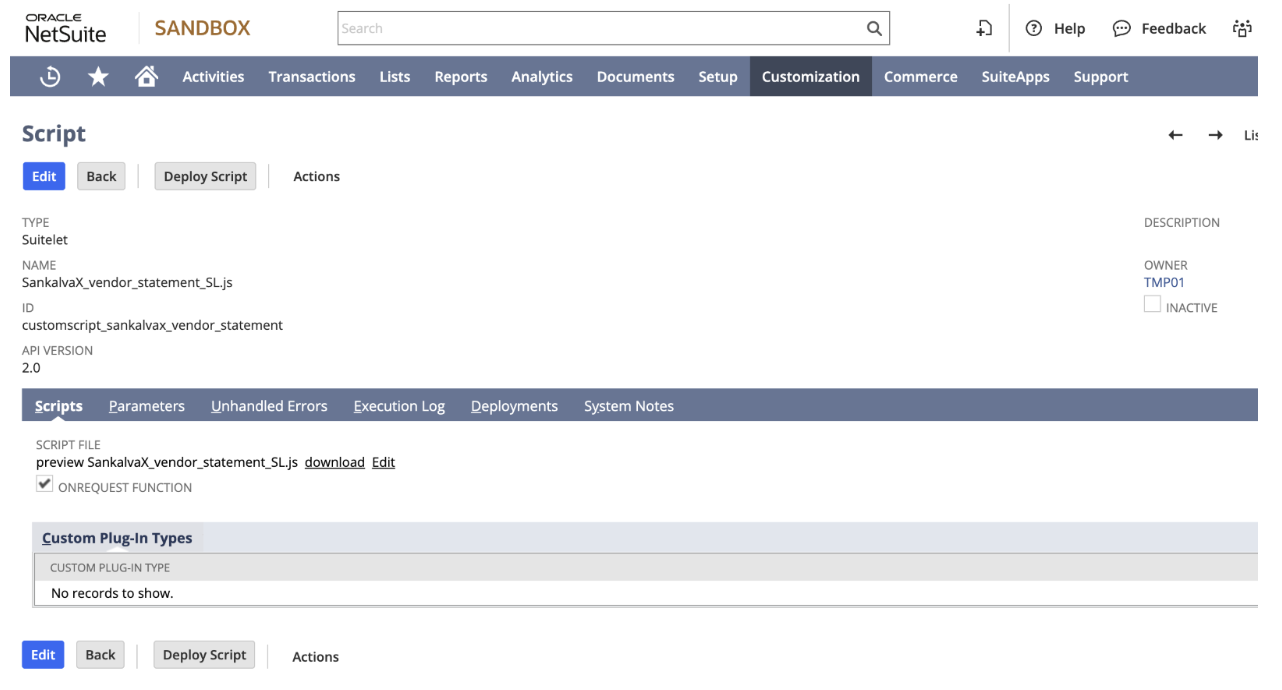Open the Lists menu
The width and height of the screenshot is (1282, 690).
(x=395, y=77)
